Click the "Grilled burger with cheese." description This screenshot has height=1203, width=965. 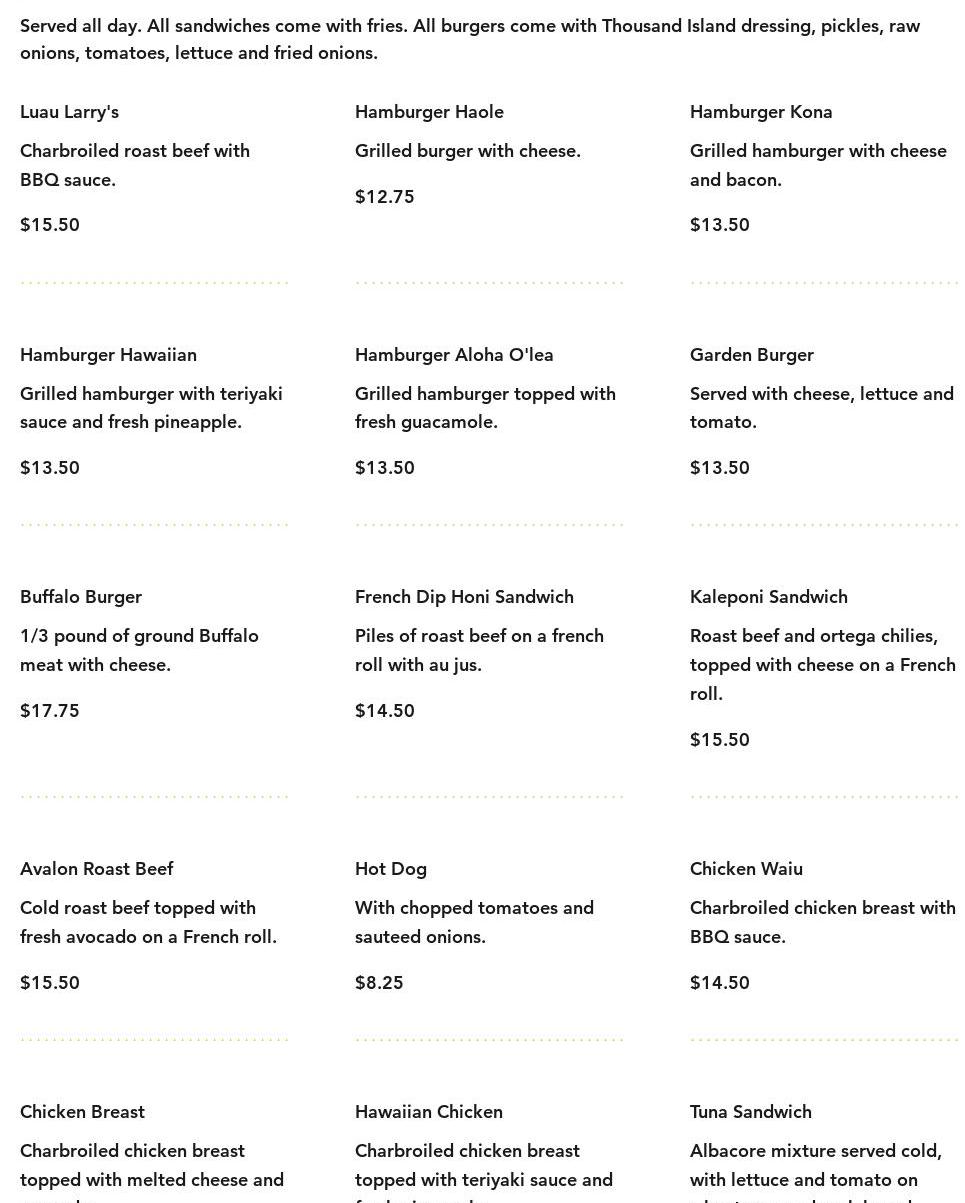tap(467, 151)
